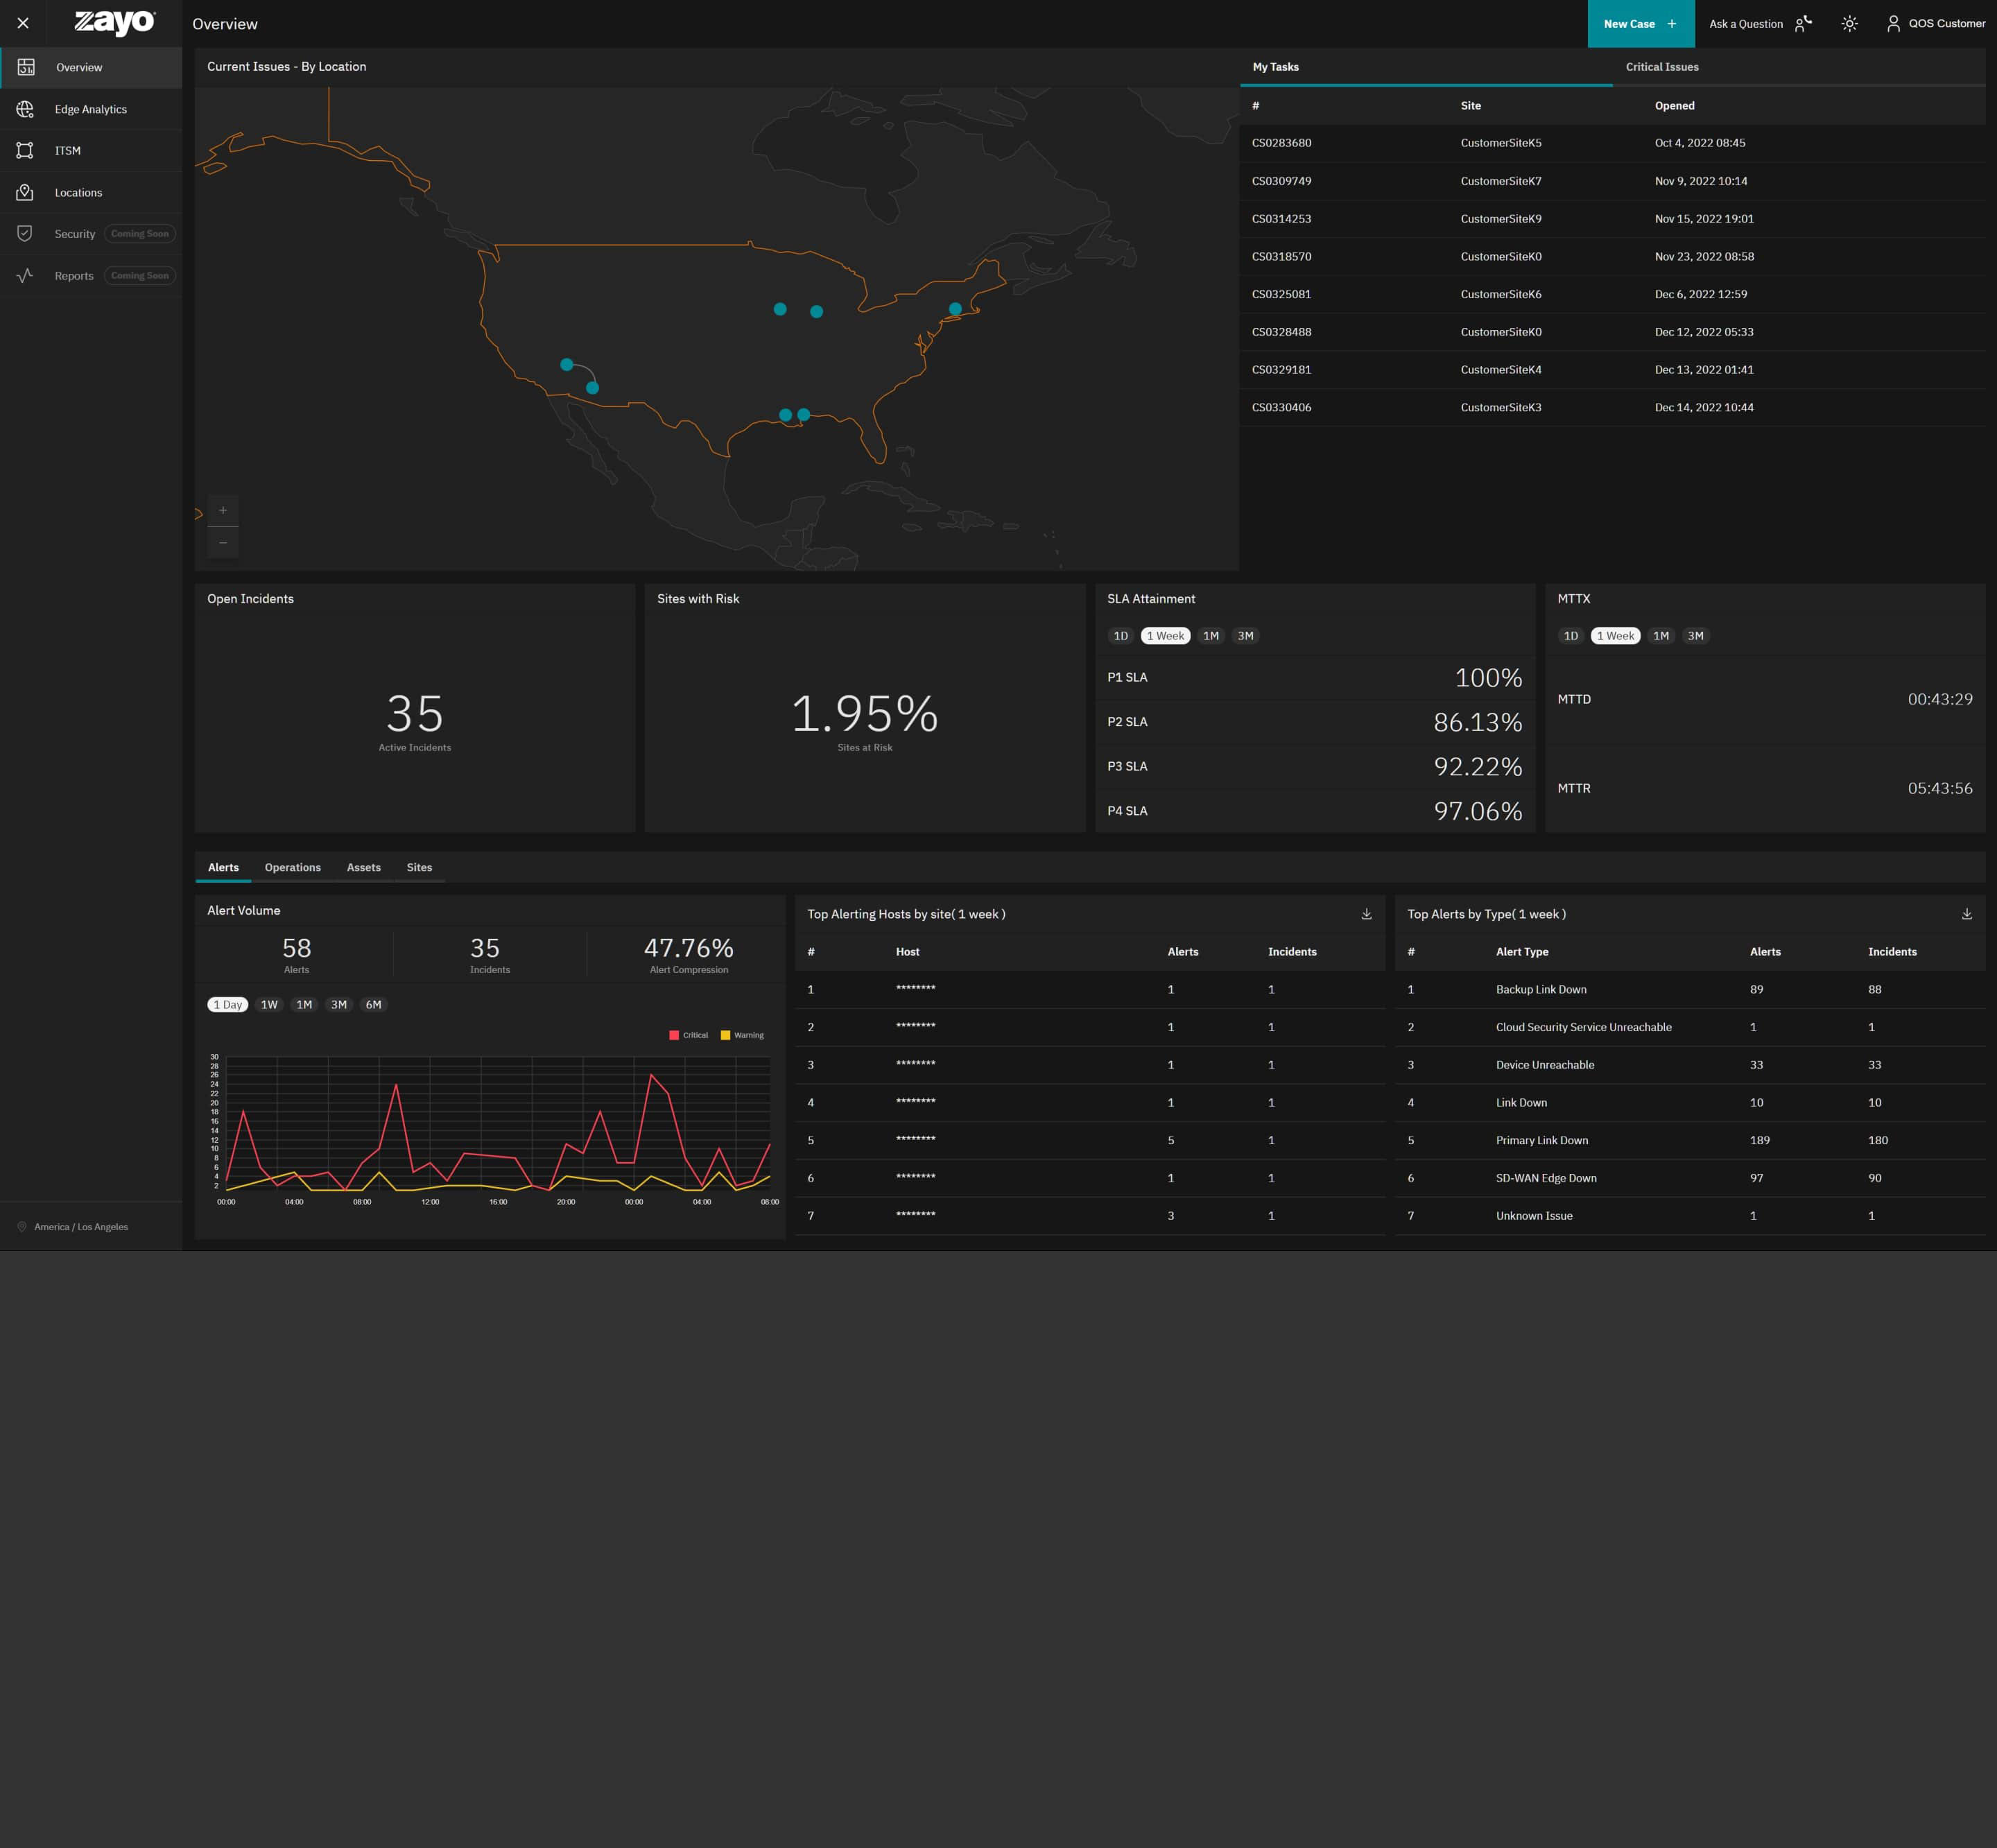Set SLA Attainment range to 3M
The width and height of the screenshot is (1997, 1848).
pos(1245,636)
